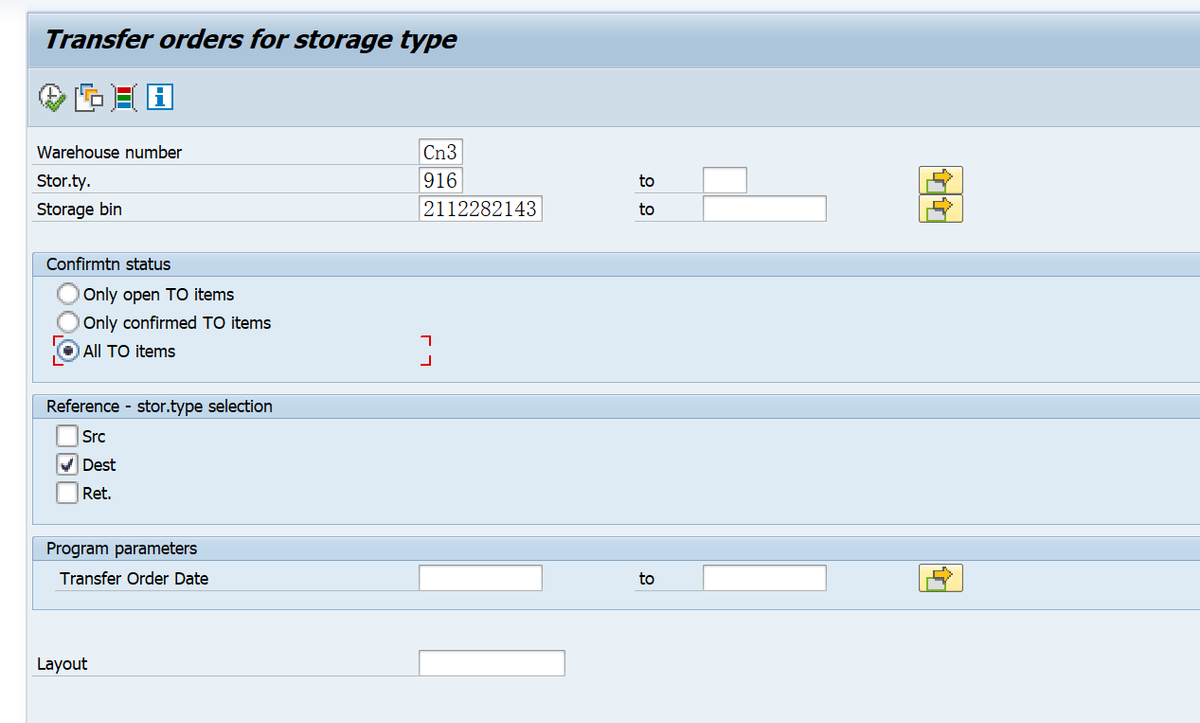The height and width of the screenshot is (723, 1200).
Task: Click the 'Transfer orders for storage type' title
Action: [x=251, y=40]
